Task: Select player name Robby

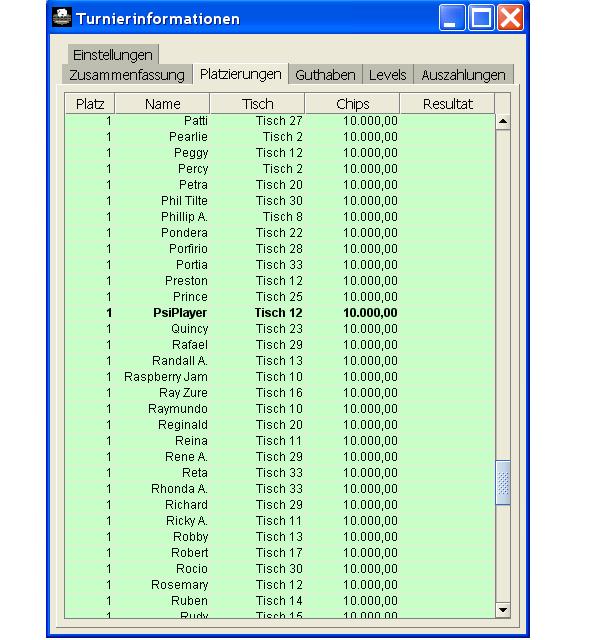Action: coord(191,536)
